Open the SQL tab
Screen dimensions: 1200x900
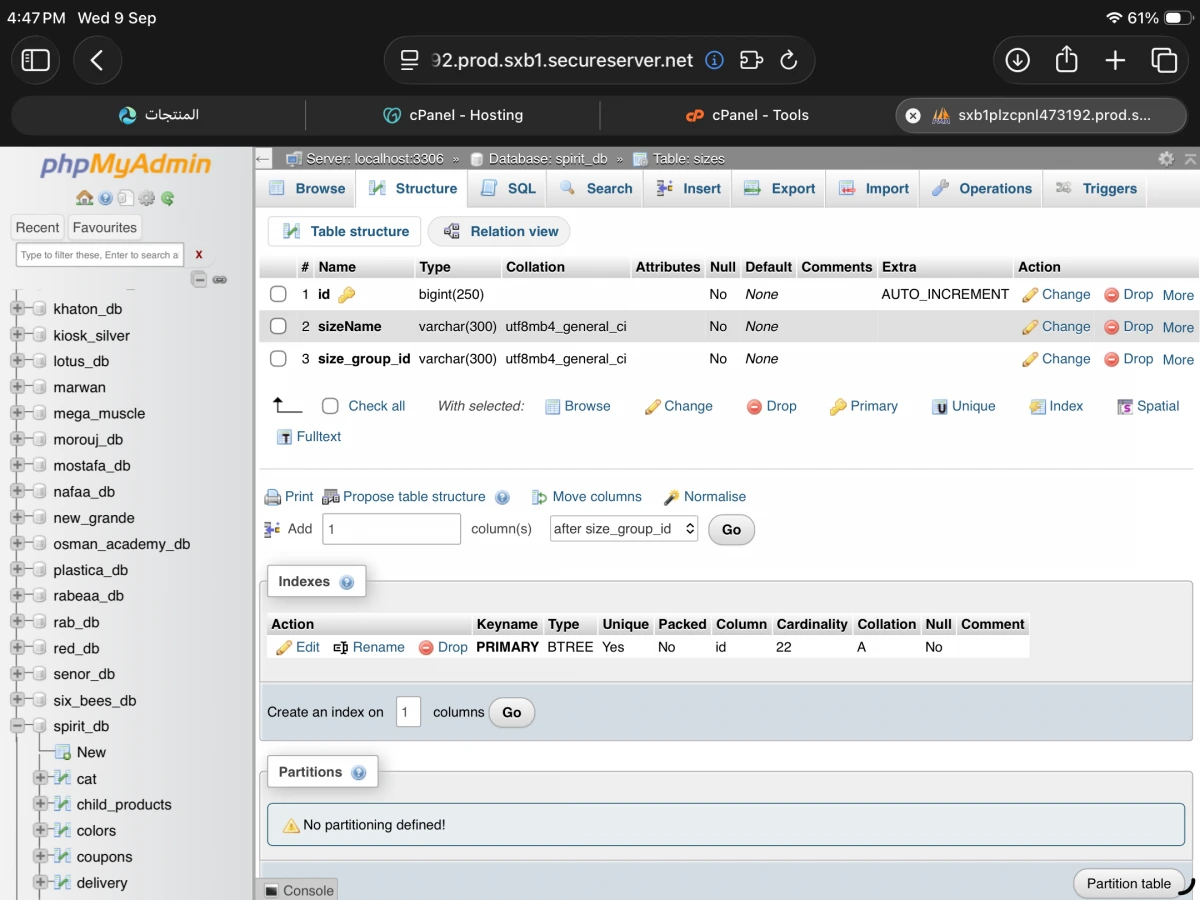pos(509,188)
